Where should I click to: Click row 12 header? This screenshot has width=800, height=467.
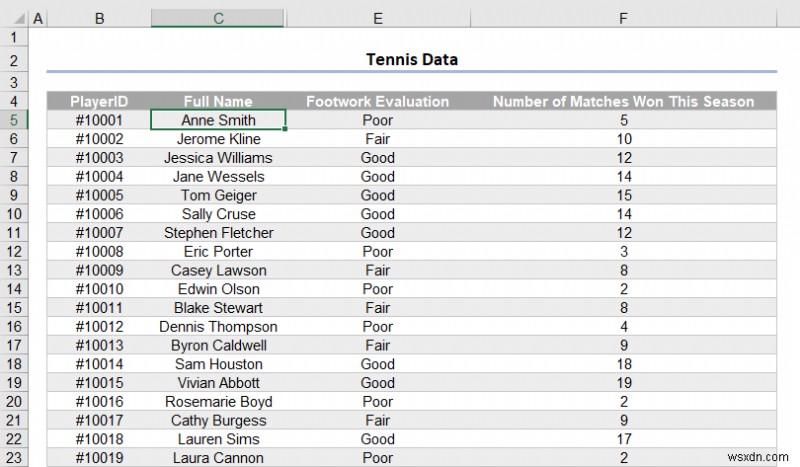(x=14, y=252)
